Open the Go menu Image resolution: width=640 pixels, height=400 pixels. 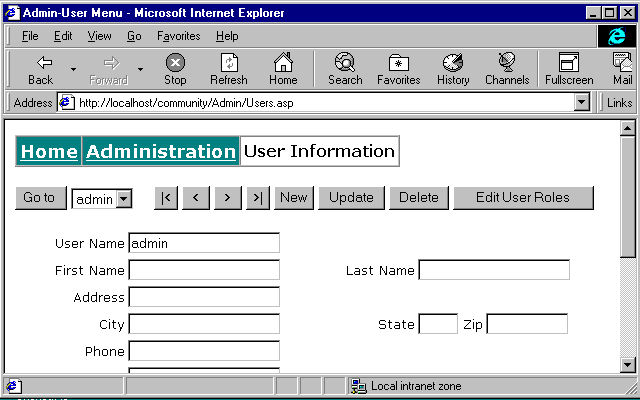pos(134,36)
